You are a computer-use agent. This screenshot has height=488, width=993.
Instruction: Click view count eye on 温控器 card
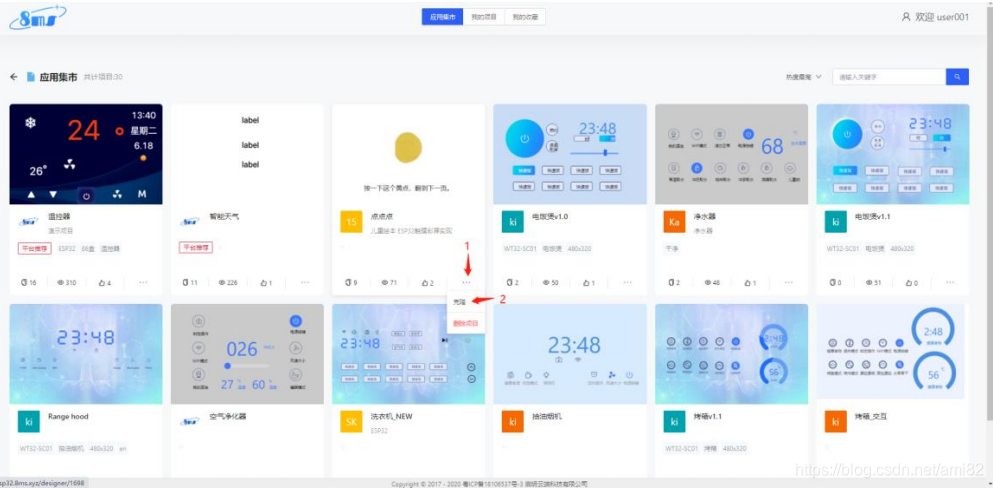point(61,282)
